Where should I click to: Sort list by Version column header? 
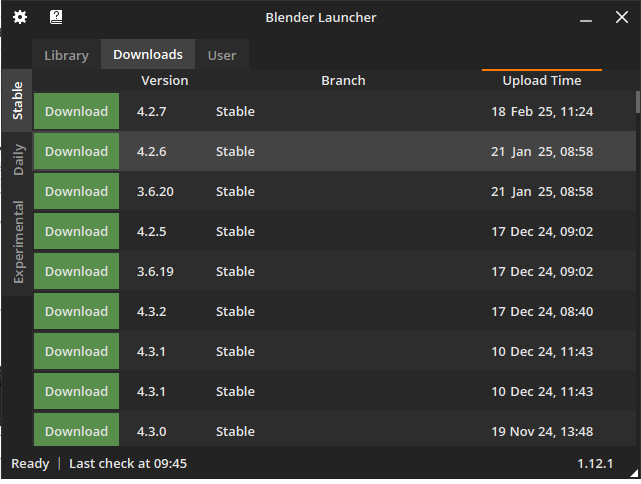[165, 81]
